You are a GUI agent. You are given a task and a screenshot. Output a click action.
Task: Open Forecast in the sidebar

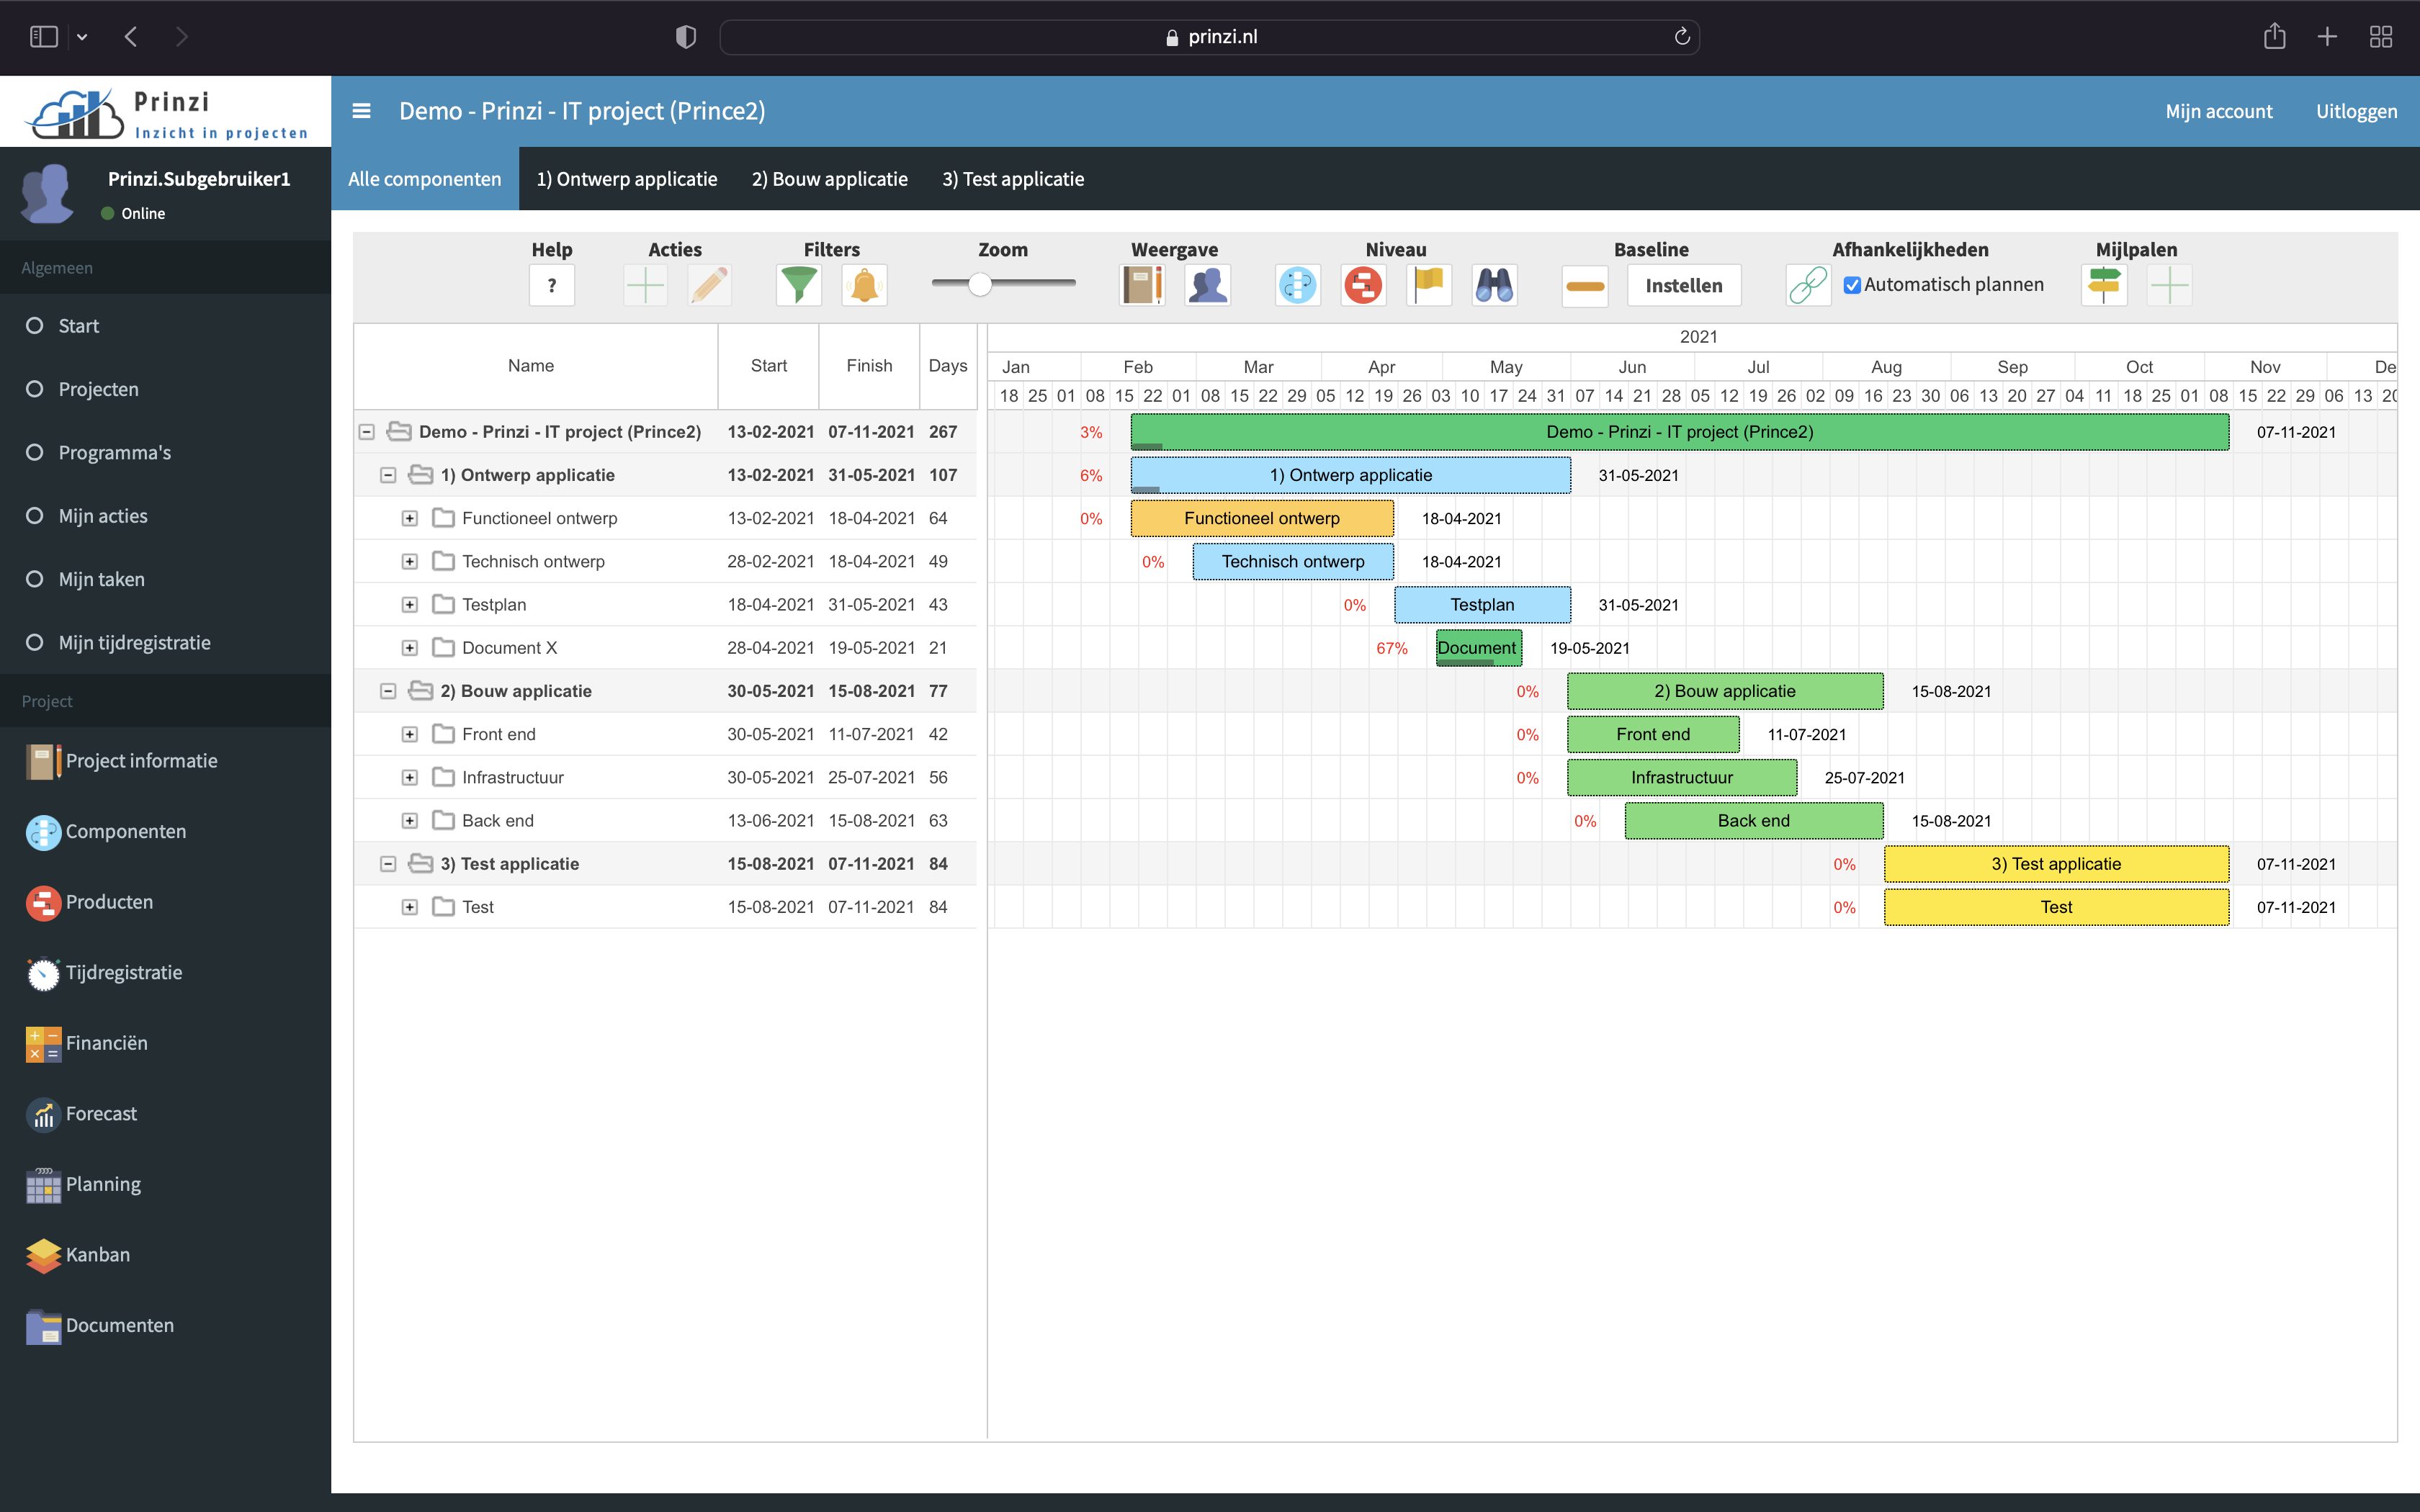tap(82, 1114)
